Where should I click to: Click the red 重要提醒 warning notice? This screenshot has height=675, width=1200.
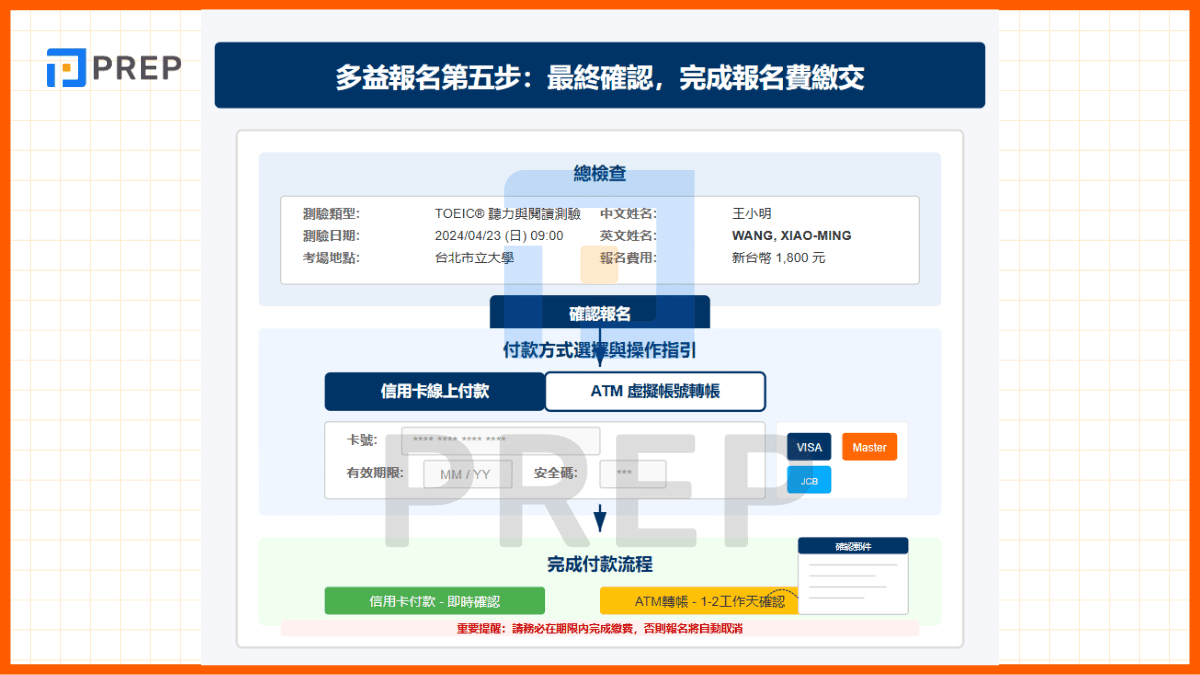pyautogui.click(x=600, y=634)
